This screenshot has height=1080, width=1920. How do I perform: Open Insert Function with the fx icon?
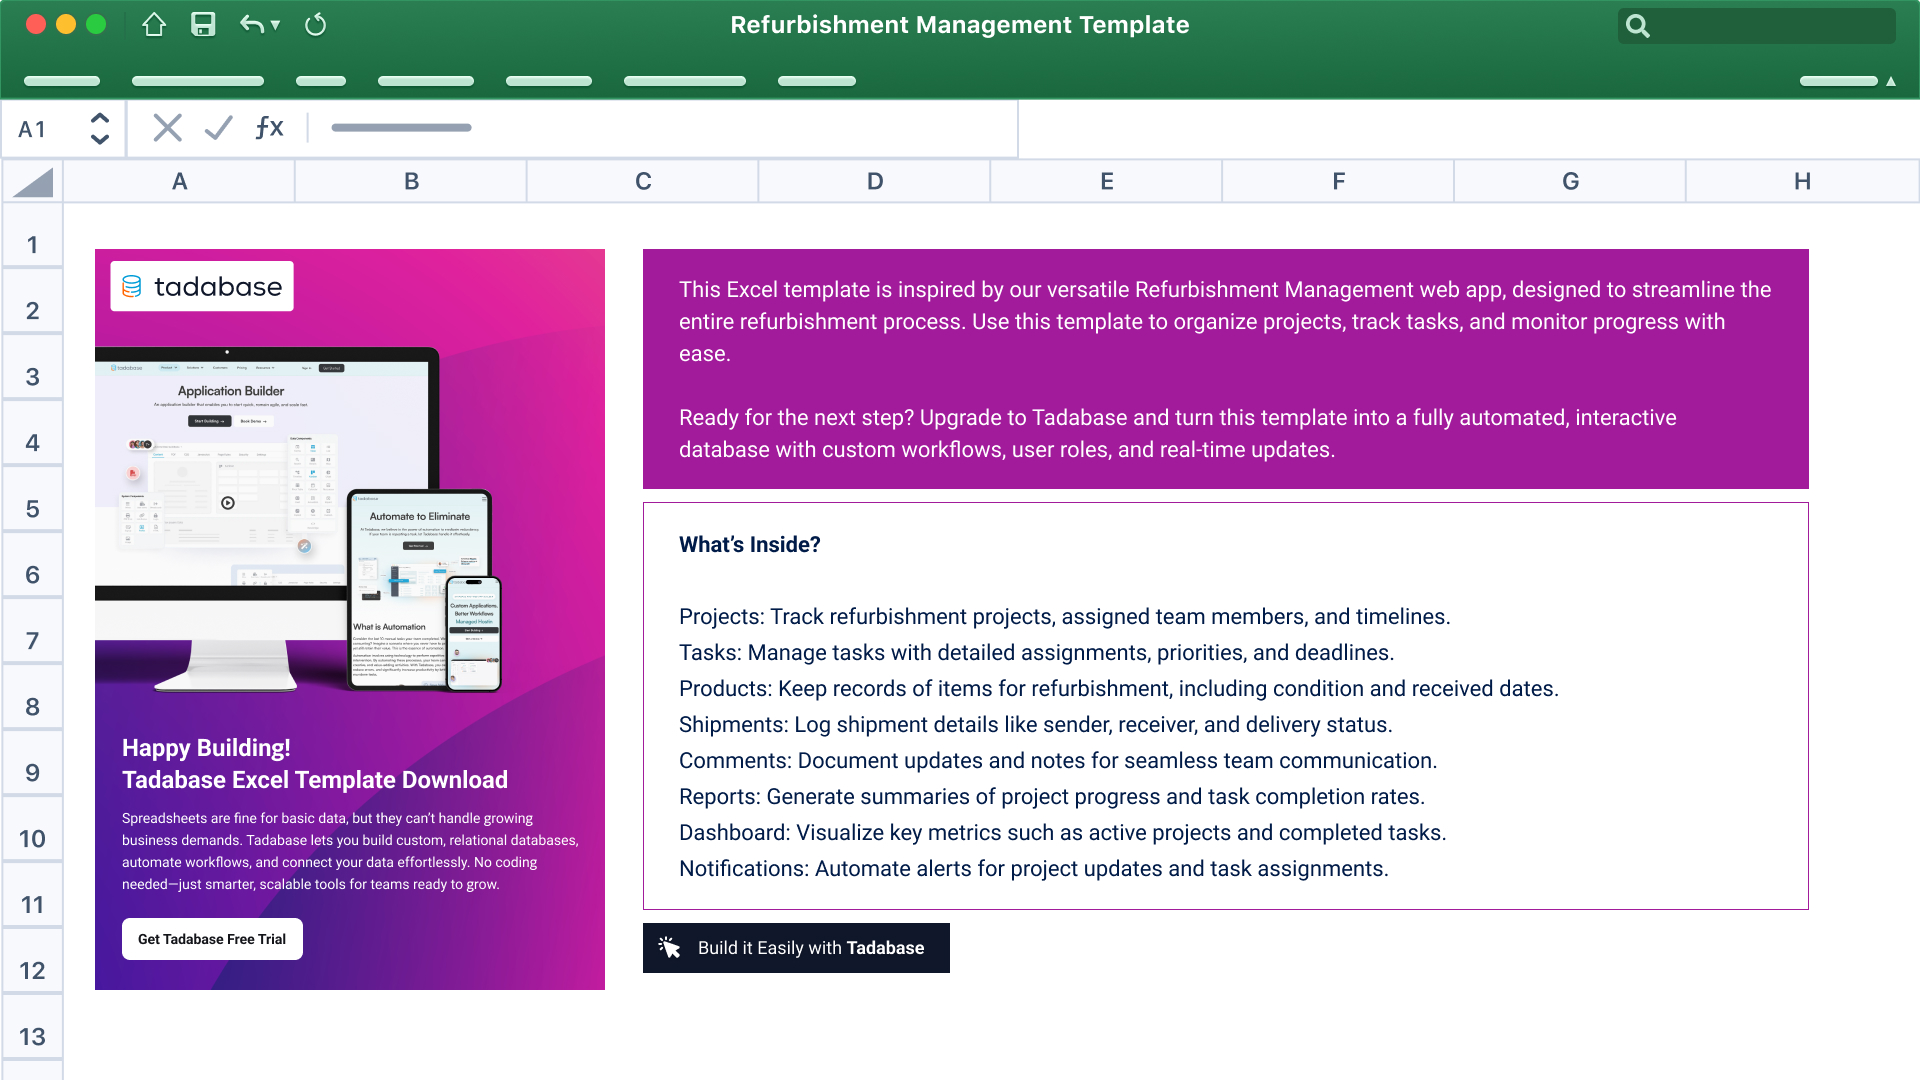click(x=269, y=128)
